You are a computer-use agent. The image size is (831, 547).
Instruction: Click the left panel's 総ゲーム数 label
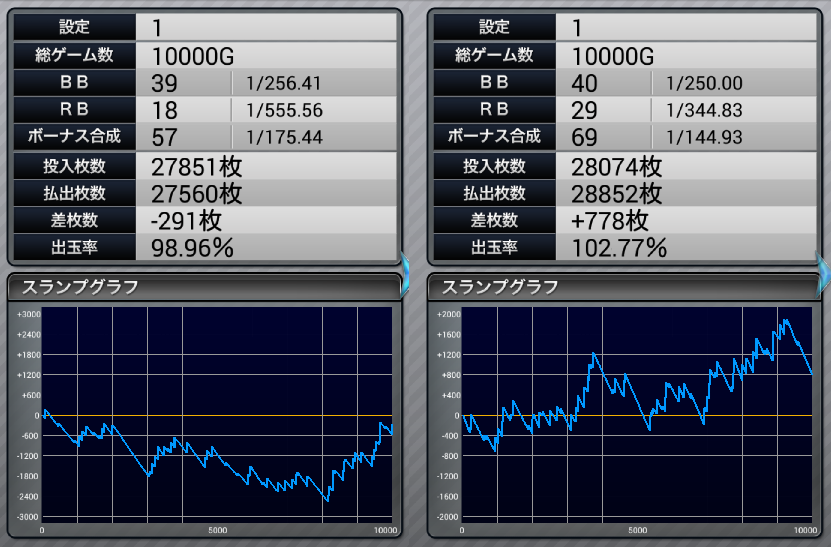click(74, 54)
